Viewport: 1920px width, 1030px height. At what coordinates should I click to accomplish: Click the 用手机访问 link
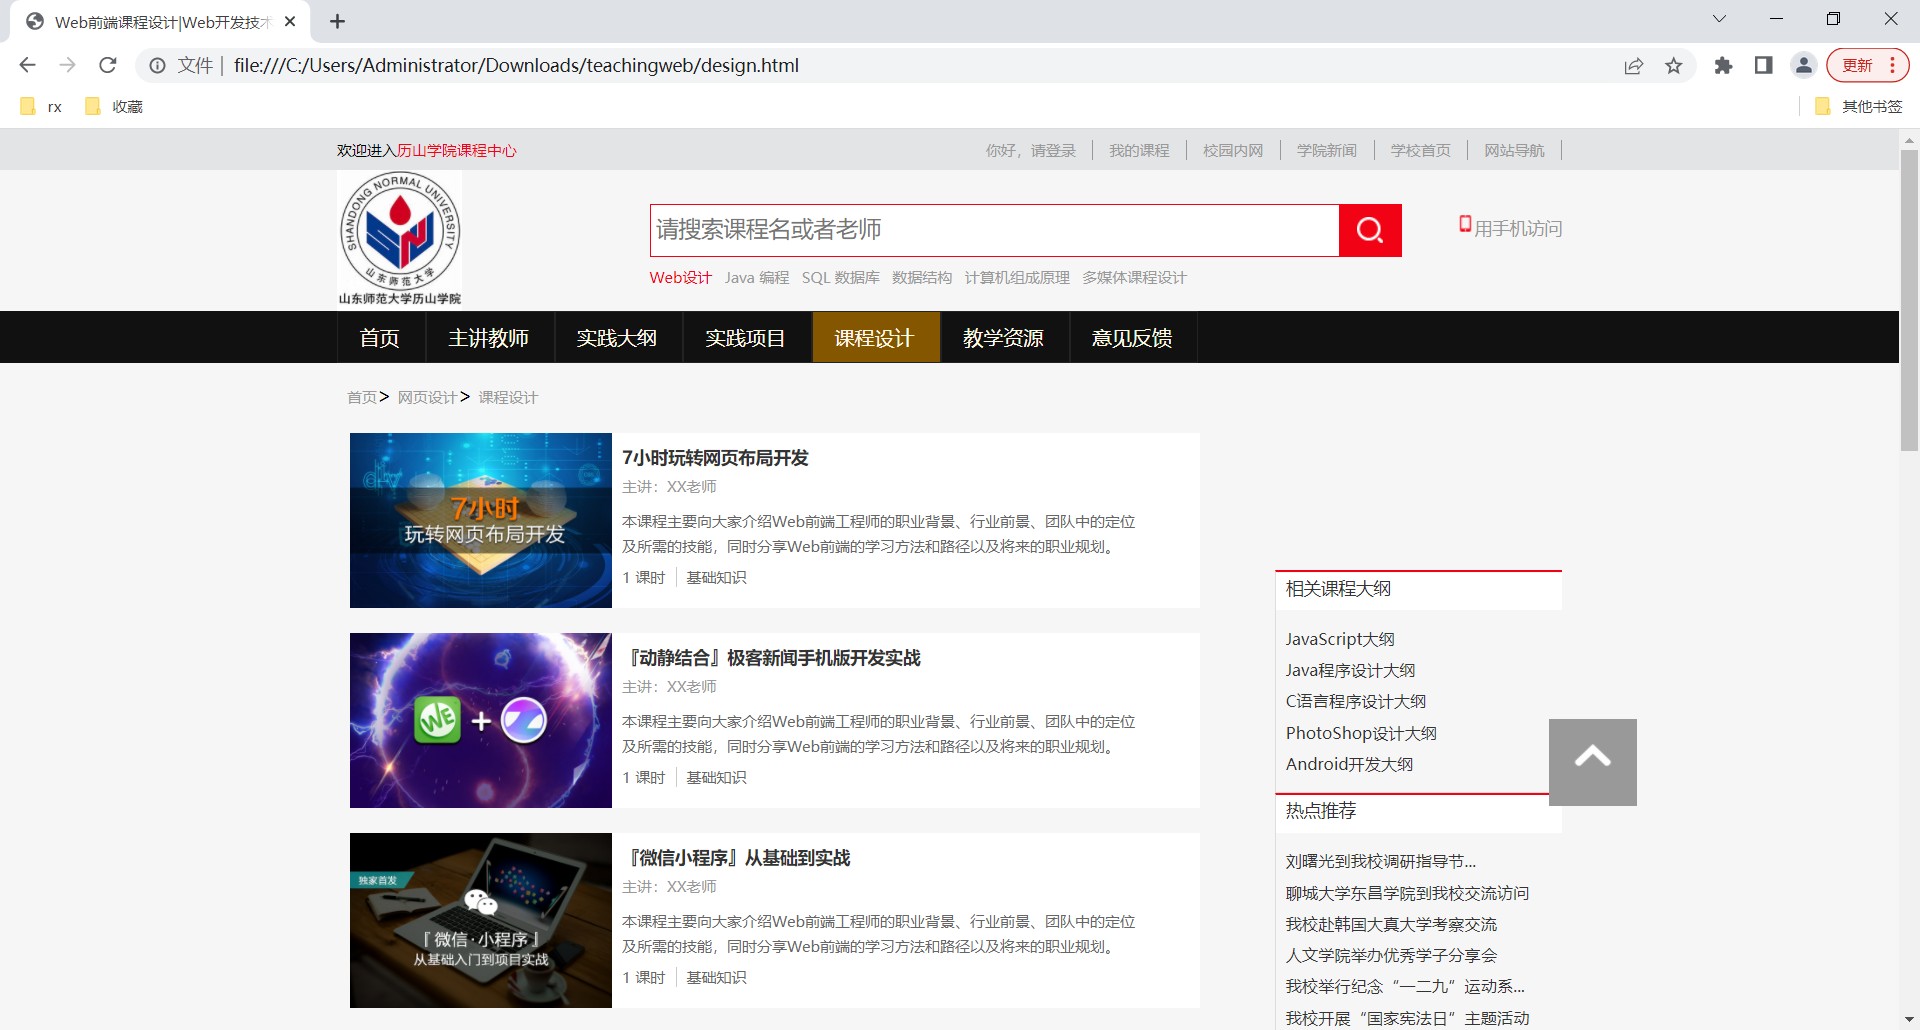pos(1518,229)
